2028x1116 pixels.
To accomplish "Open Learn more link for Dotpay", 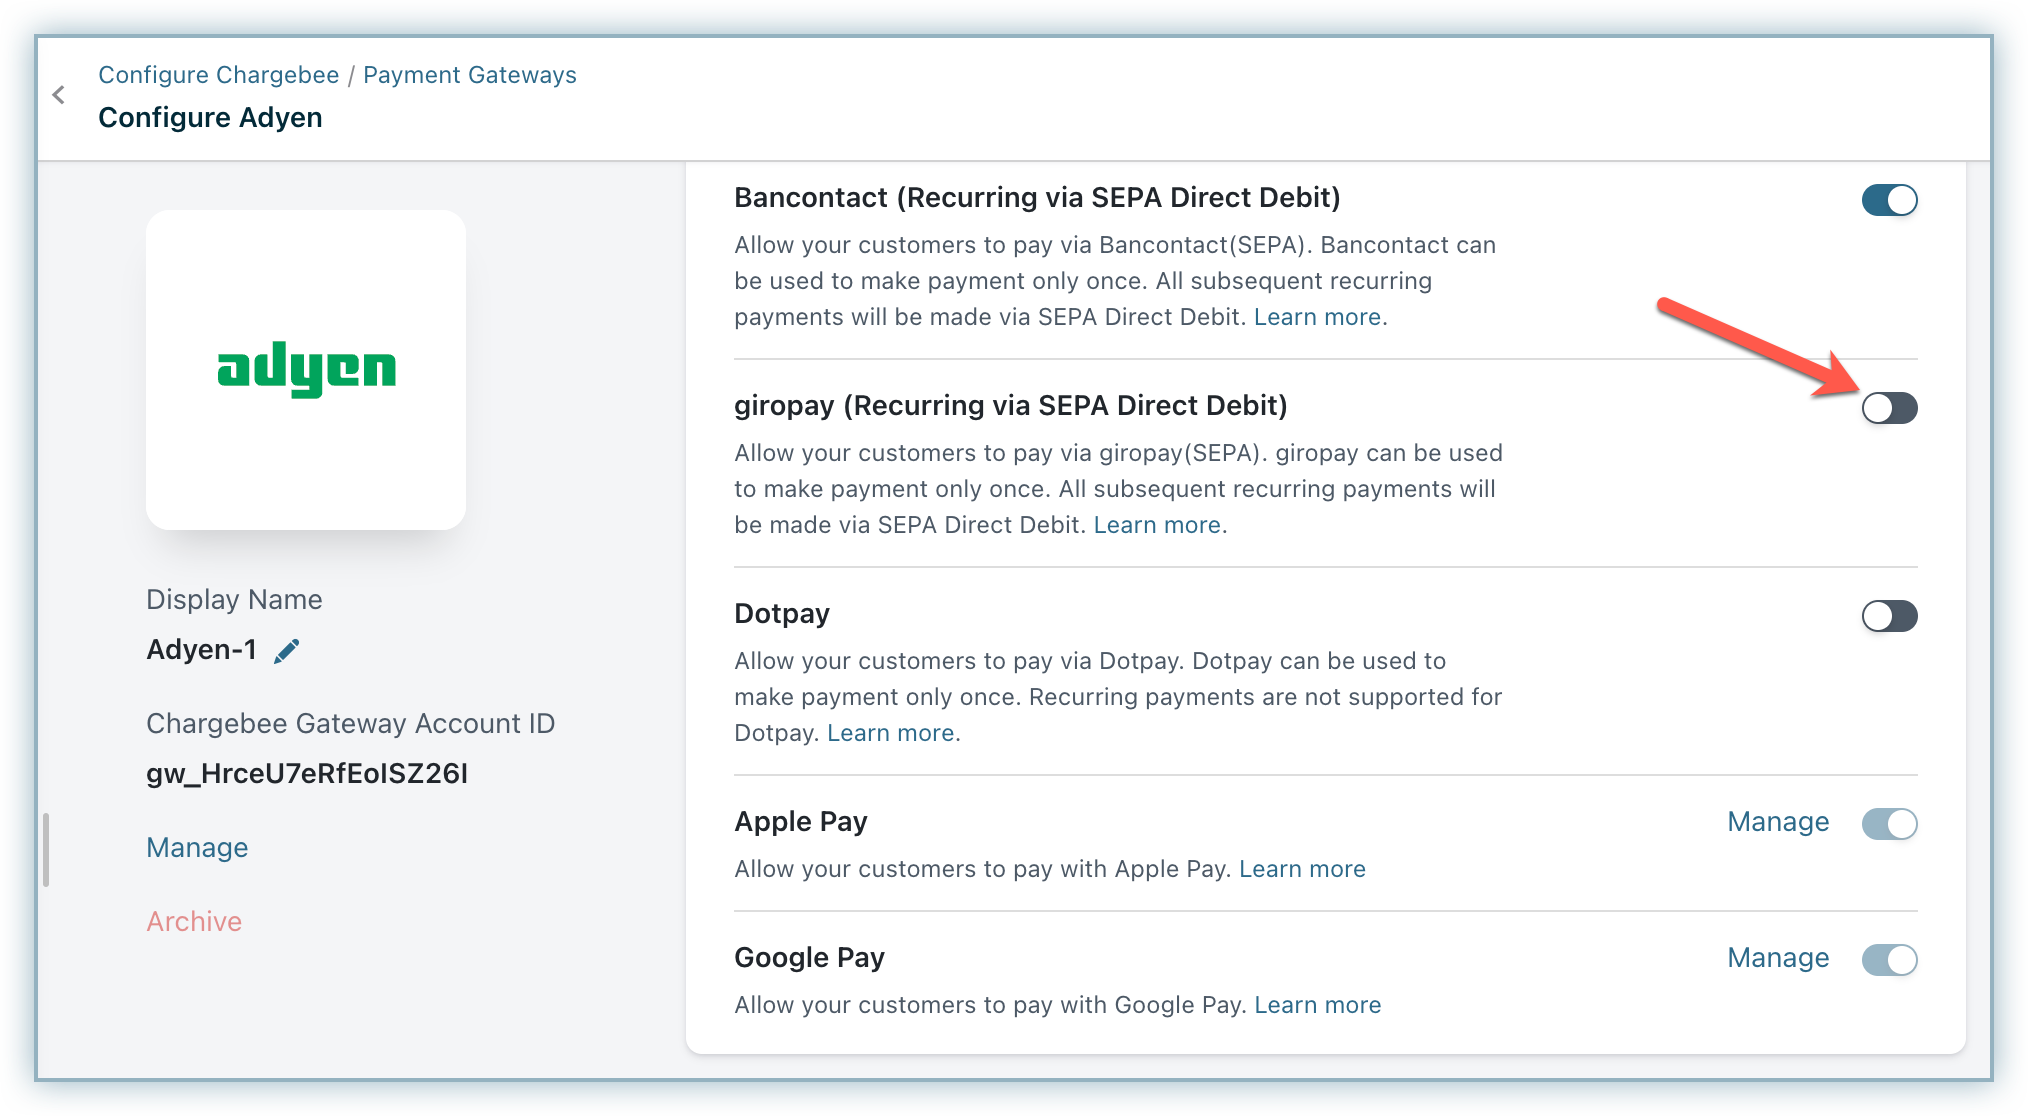I will tap(890, 733).
